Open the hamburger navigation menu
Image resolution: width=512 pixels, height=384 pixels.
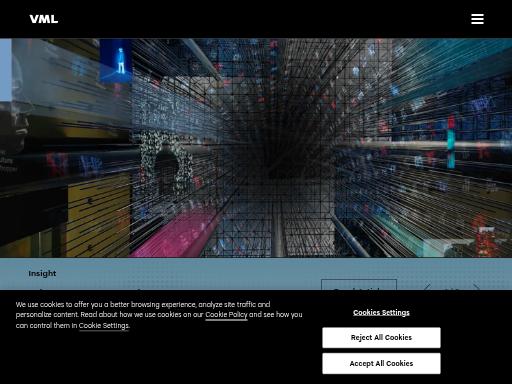coord(477,19)
